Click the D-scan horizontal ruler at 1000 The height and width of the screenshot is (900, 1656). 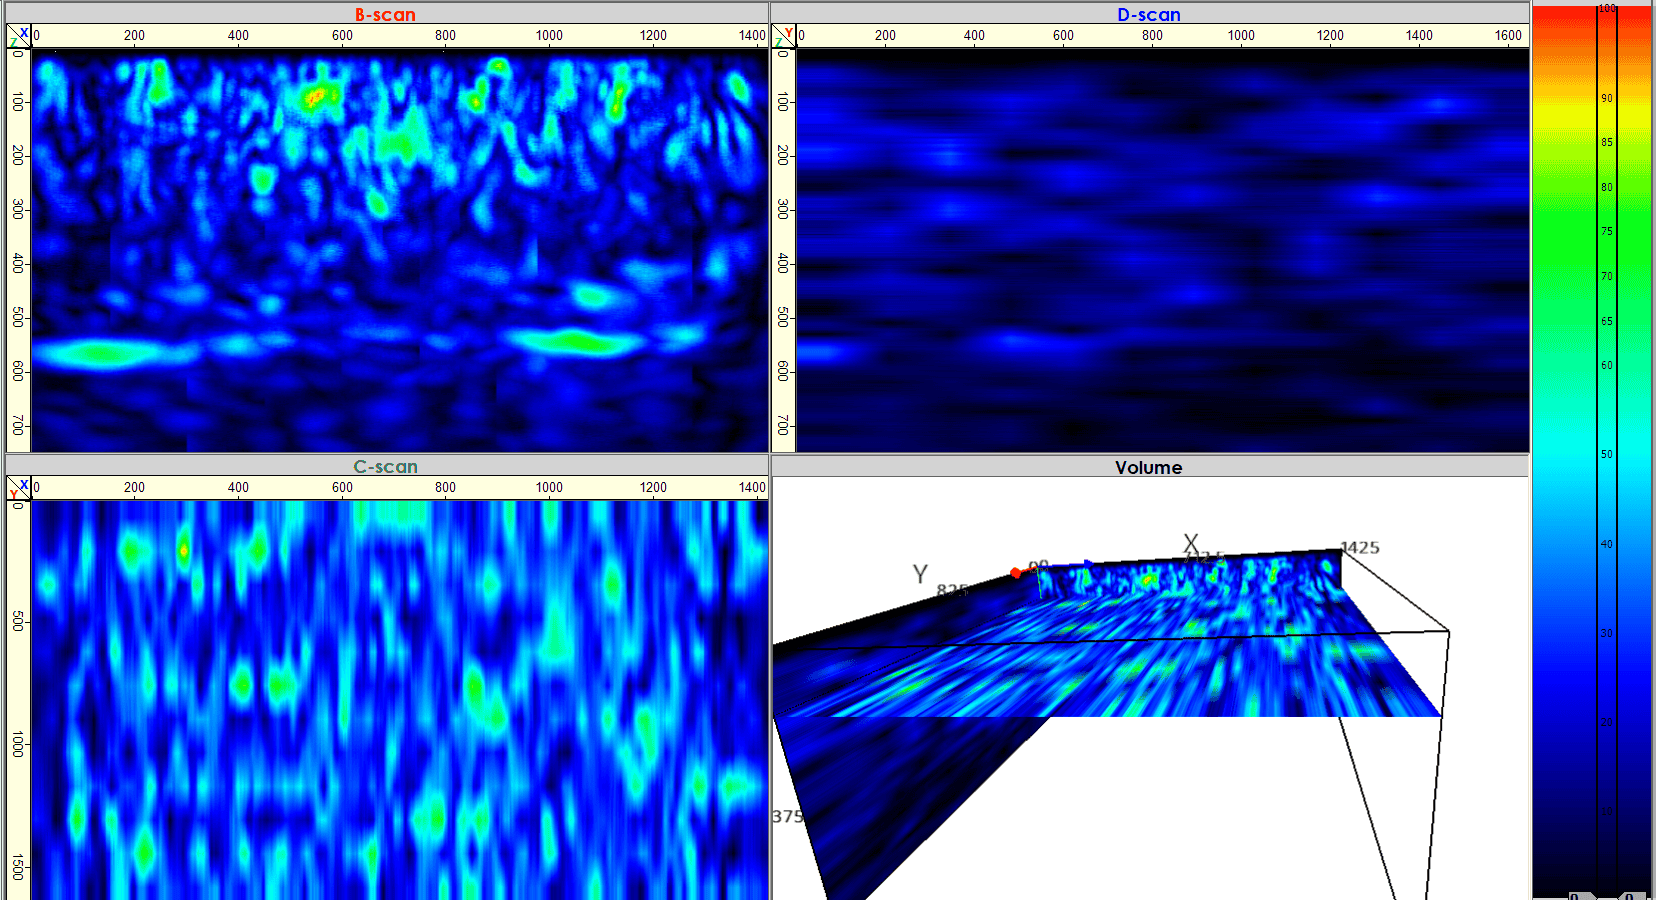1241,35
